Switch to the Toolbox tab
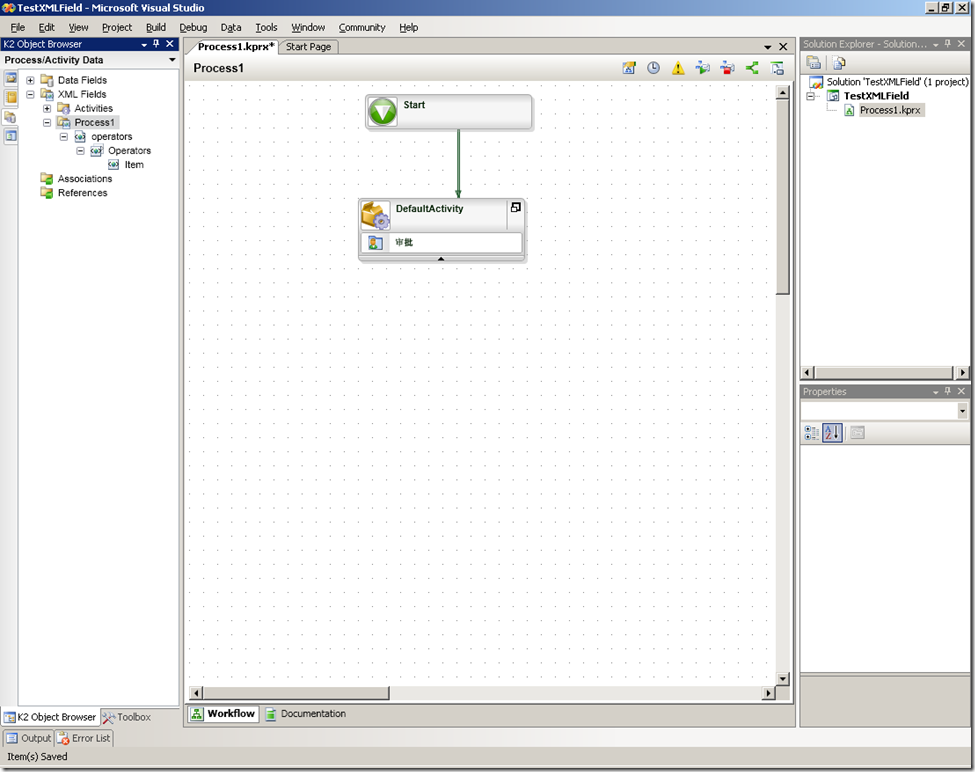This screenshot has height=772, width=975. 127,717
